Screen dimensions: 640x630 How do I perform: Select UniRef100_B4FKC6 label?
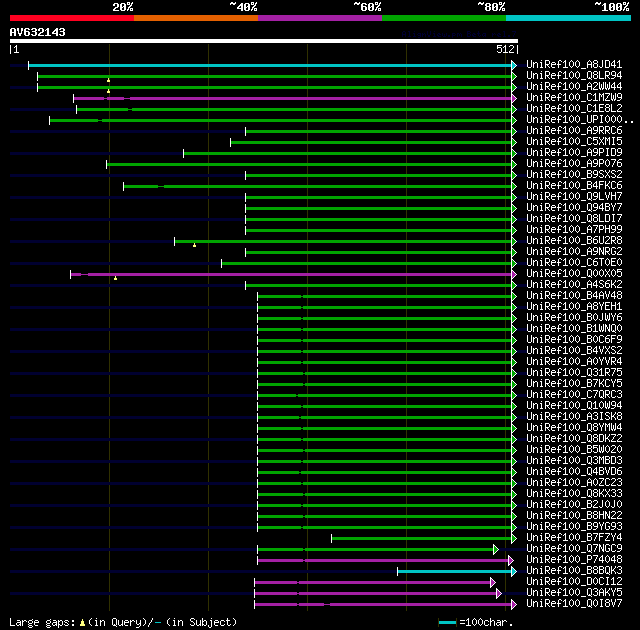point(574,186)
